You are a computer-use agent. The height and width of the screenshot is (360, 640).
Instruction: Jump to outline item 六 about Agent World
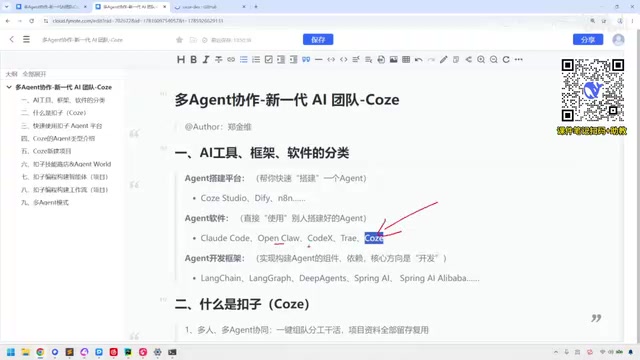pyautogui.click(x=66, y=164)
